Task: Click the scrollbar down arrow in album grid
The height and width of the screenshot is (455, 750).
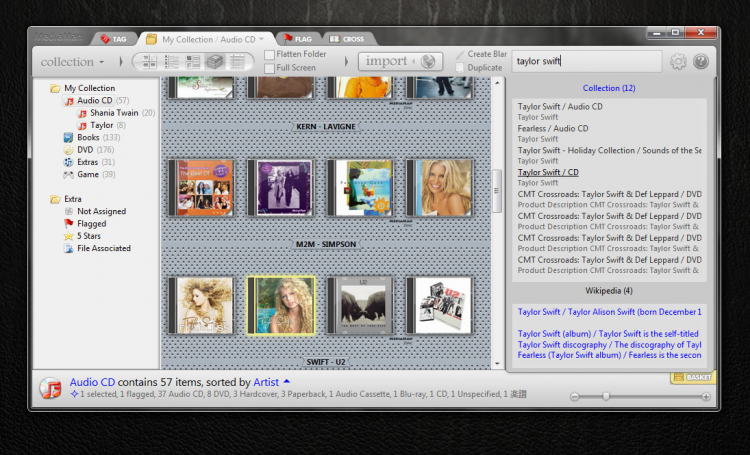Action: (497, 364)
